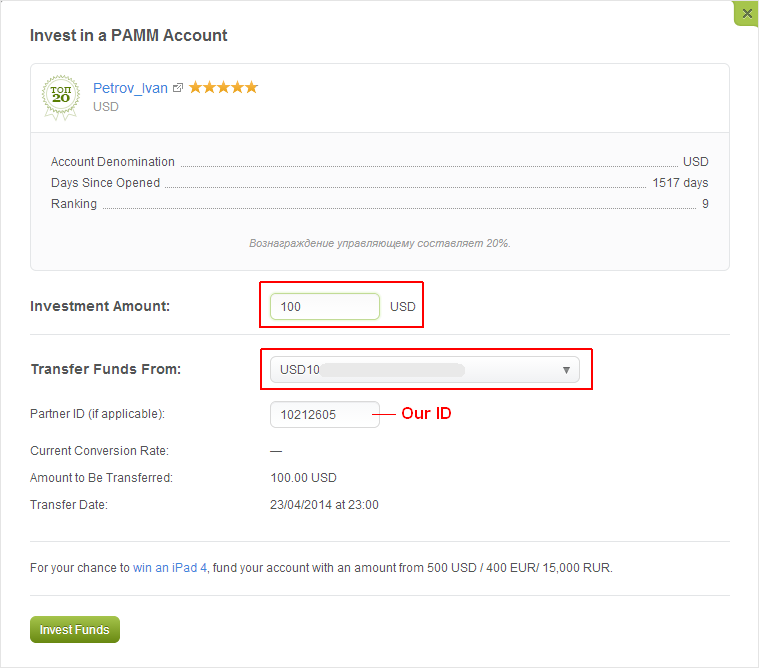Click the five-star rating
The image size is (759, 668).
point(223,87)
